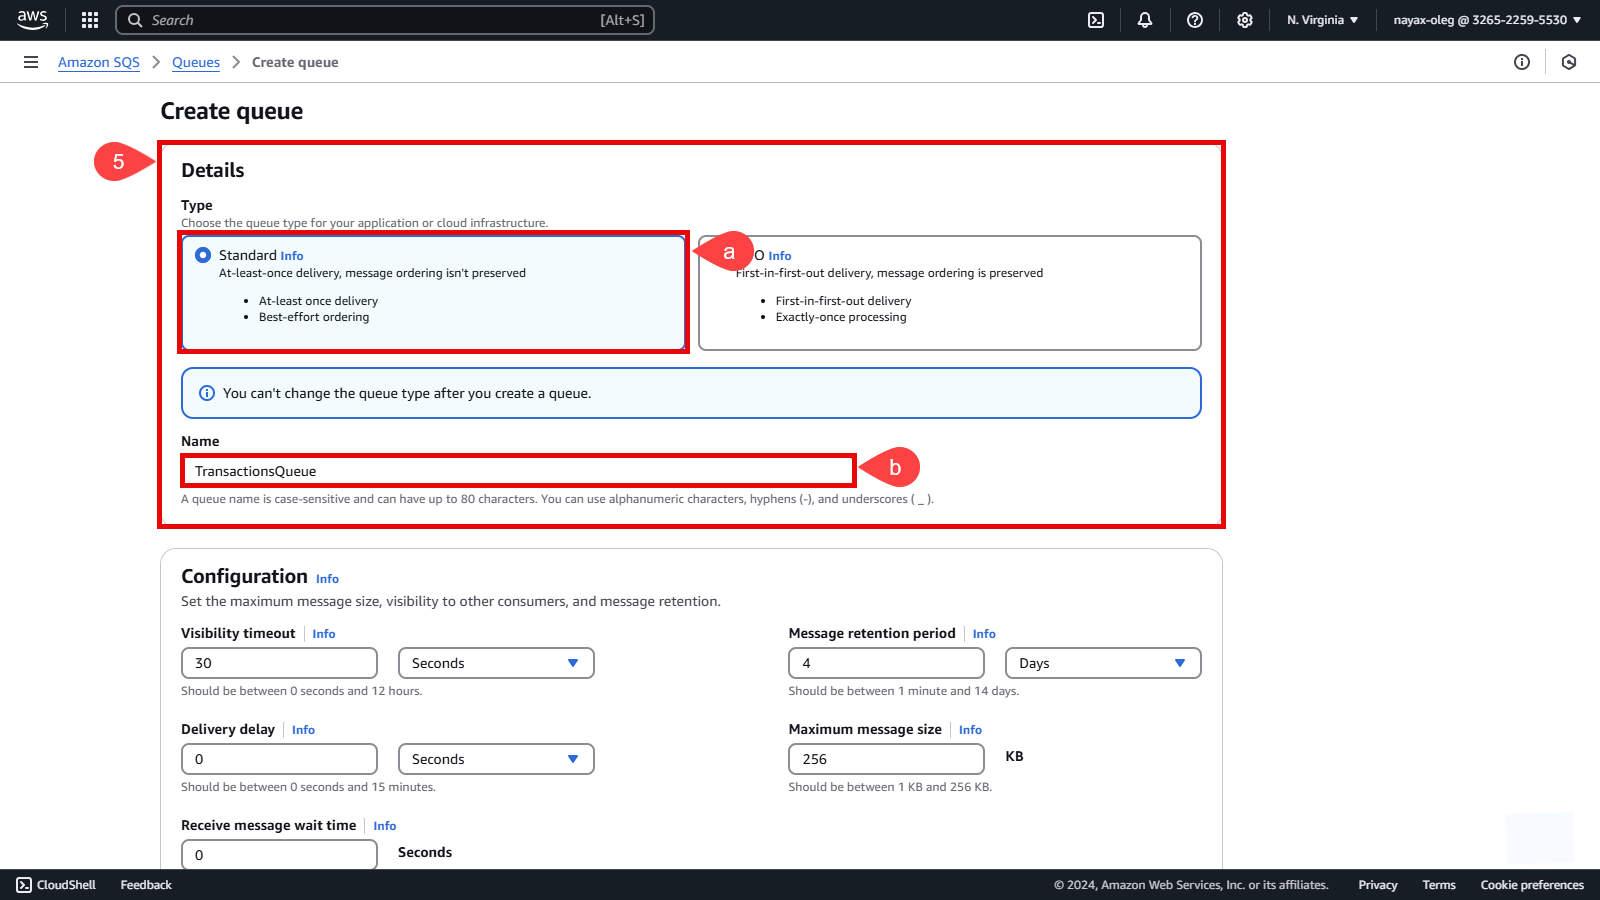Viewport: 1600px width, 900px height.
Task: Toggle the side navigation hamburger menu
Action: tap(31, 62)
